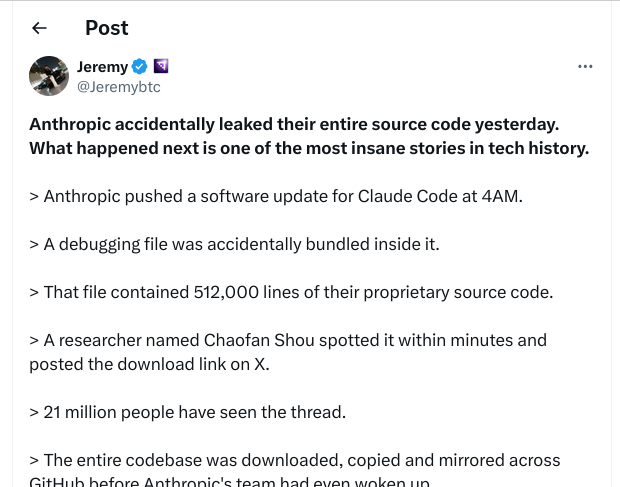
Task: Click the "entire codebase was downloaded" line
Action: pyautogui.click(x=295, y=460)
